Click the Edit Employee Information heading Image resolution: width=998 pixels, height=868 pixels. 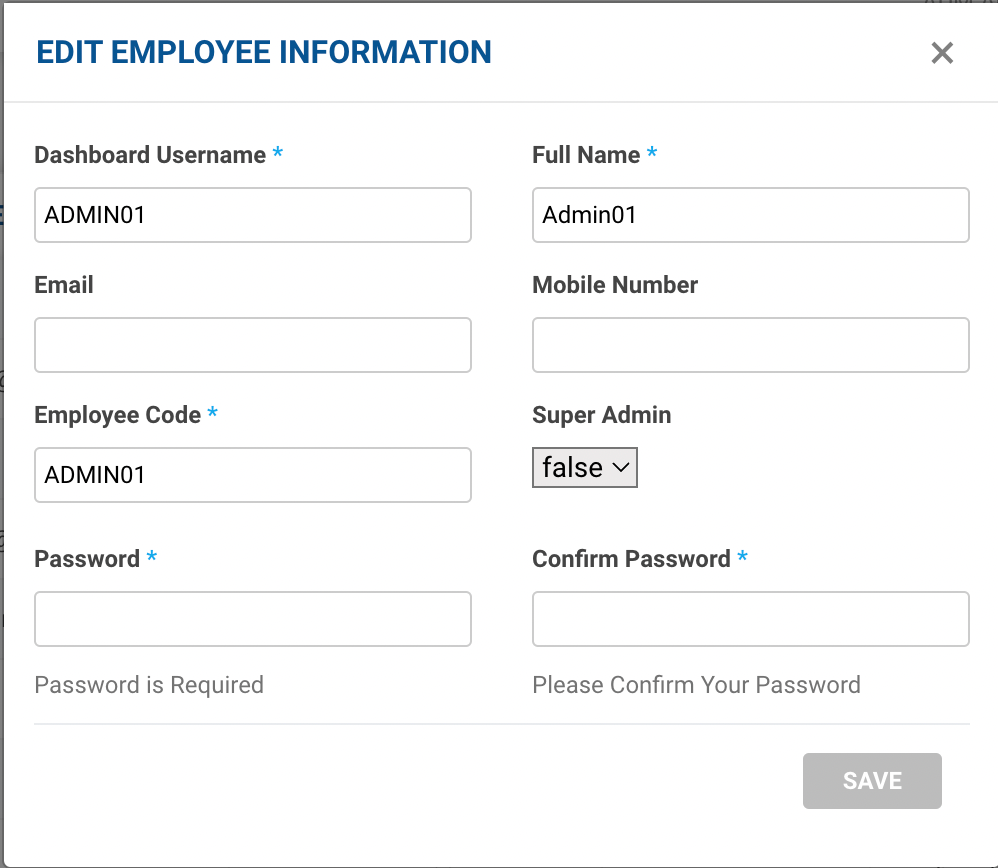pos(264,52)
